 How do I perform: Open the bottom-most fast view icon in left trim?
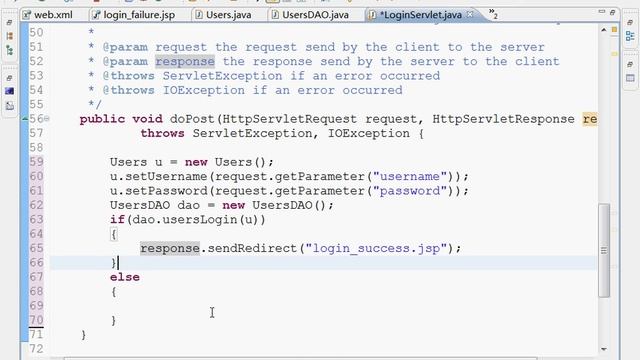[x=9, y=106]
